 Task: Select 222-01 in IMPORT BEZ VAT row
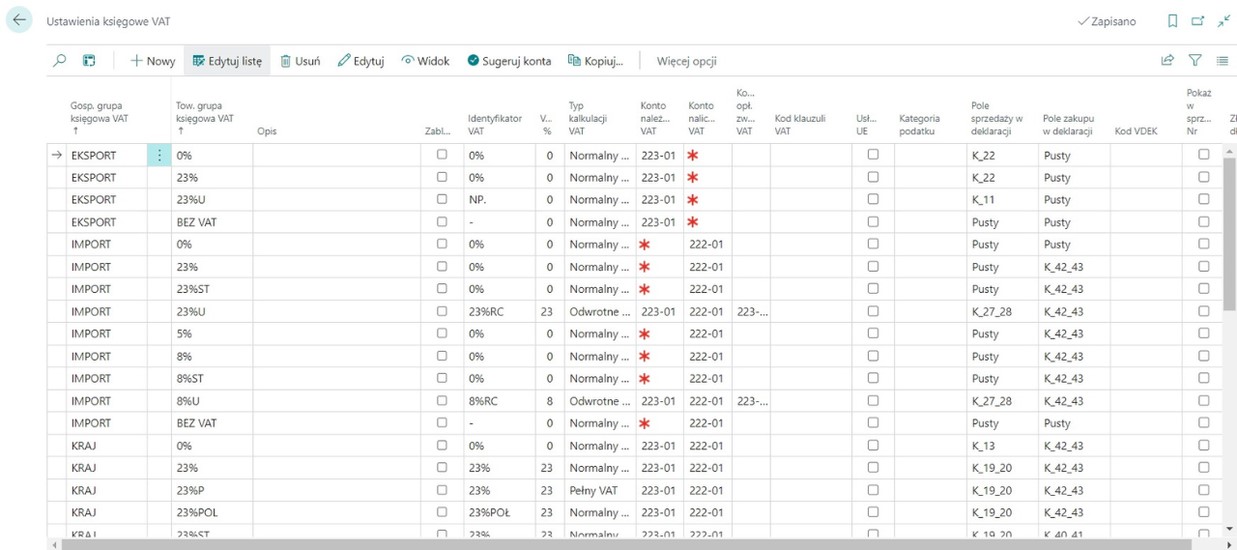pos(708,423)
